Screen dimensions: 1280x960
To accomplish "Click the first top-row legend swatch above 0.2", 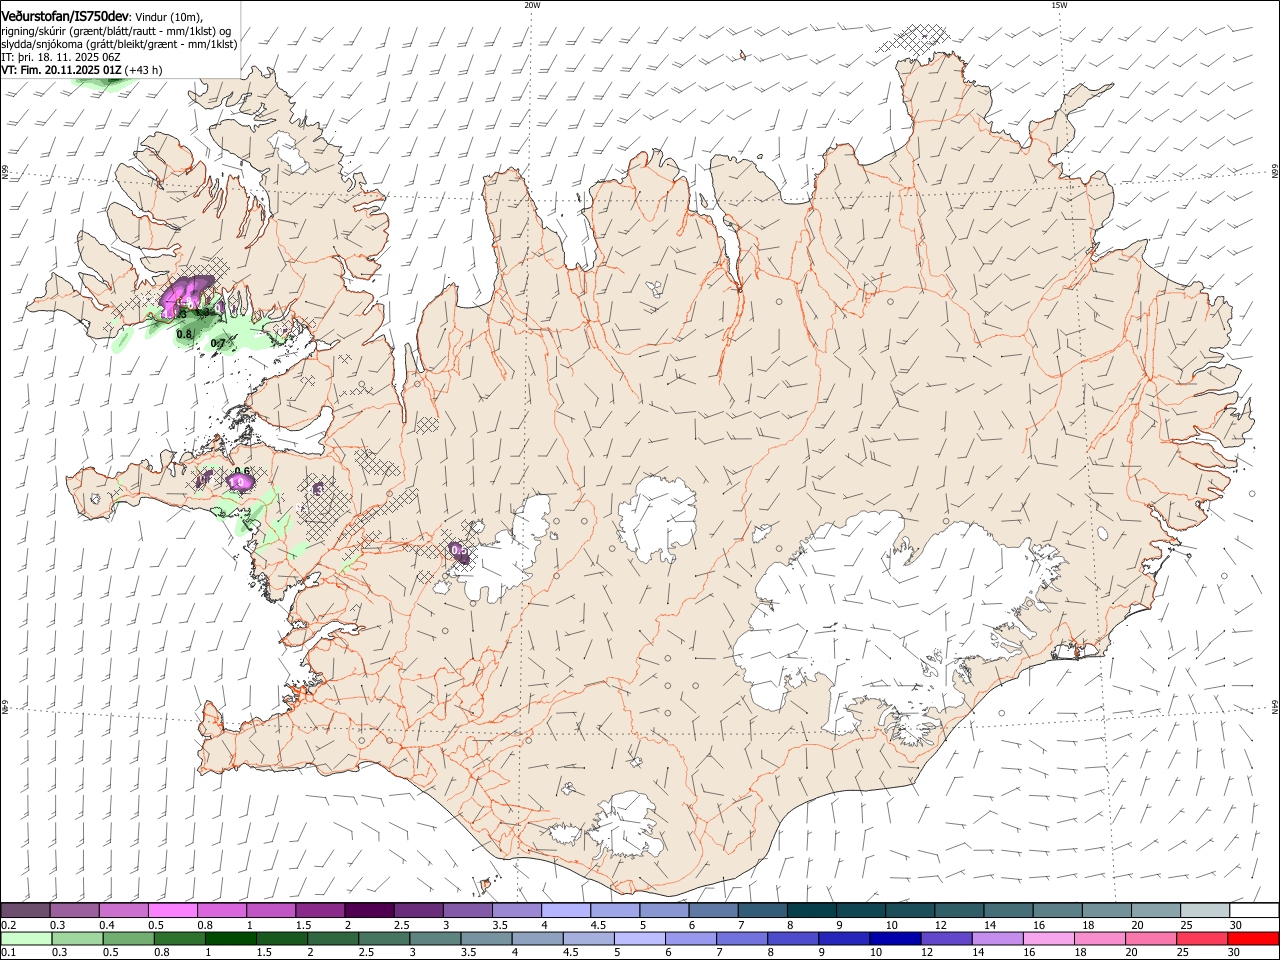I will [x=25, y=911].
